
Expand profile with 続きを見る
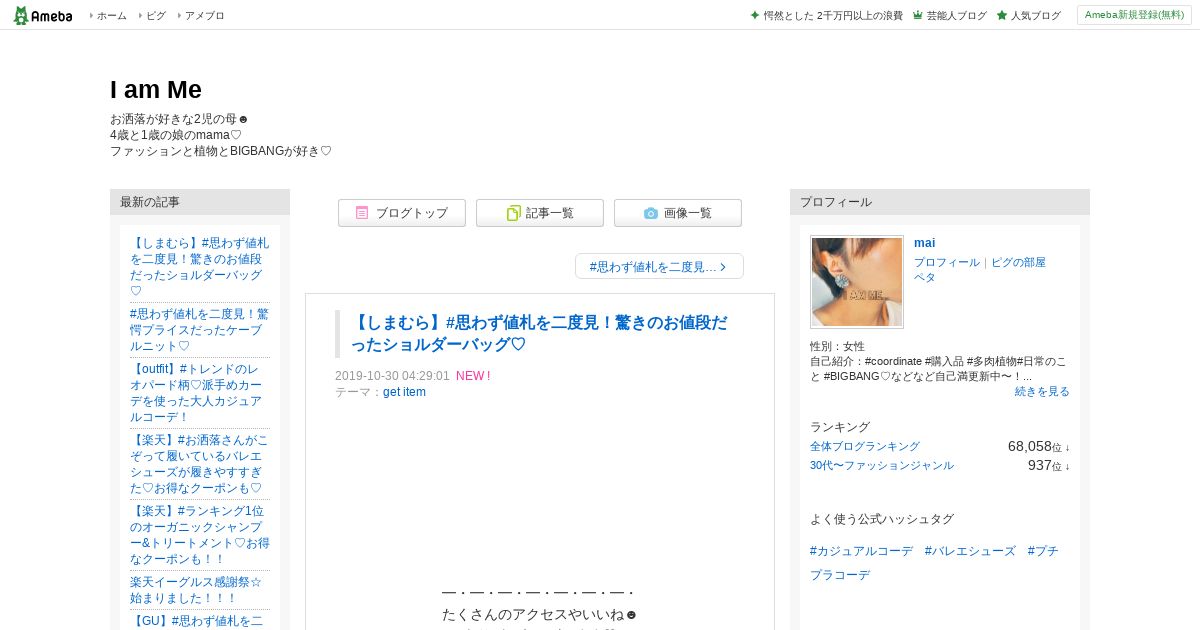[x=1042, y=391]
